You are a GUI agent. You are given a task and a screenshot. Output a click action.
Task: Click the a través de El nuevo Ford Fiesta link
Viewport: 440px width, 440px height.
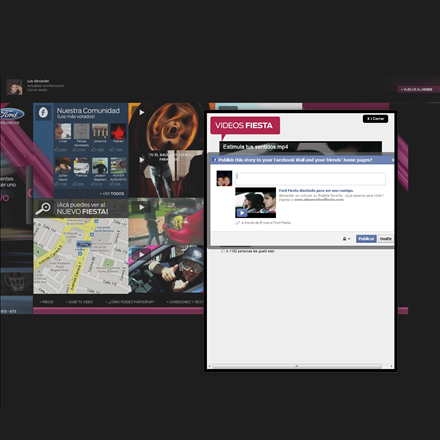pyautogui.click(x=266, y=223)
